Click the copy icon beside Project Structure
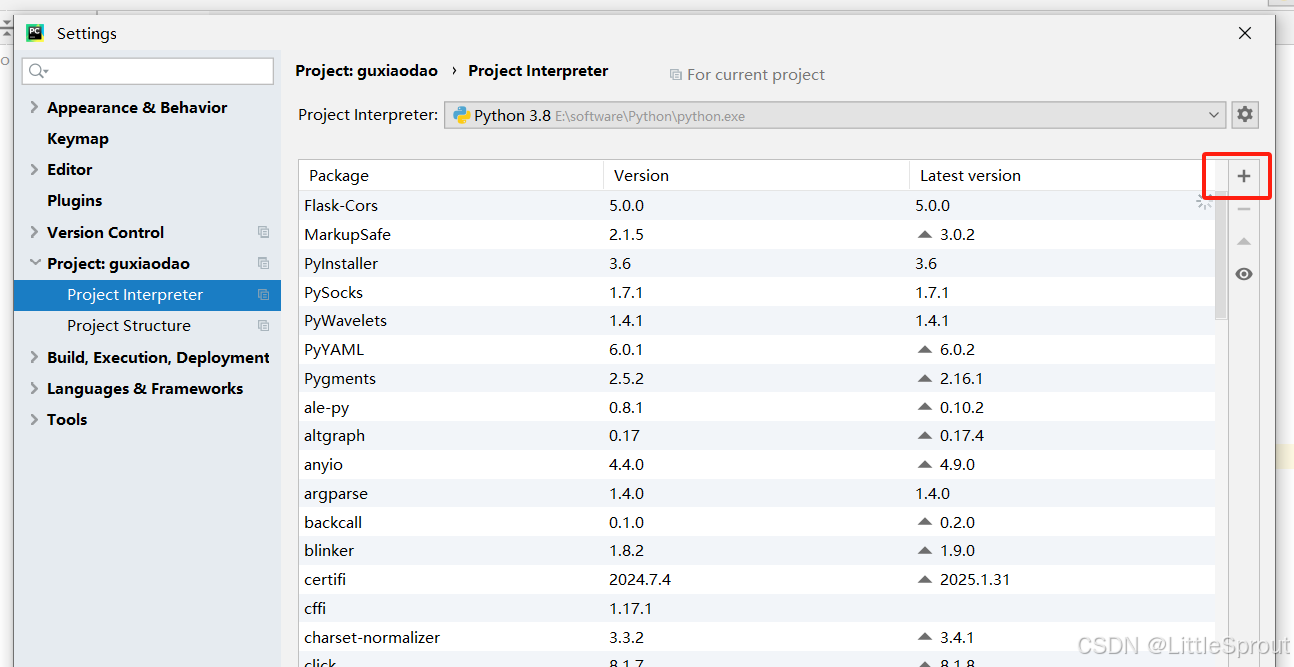This screenshot has height=667, width=1294. point(263,326)
